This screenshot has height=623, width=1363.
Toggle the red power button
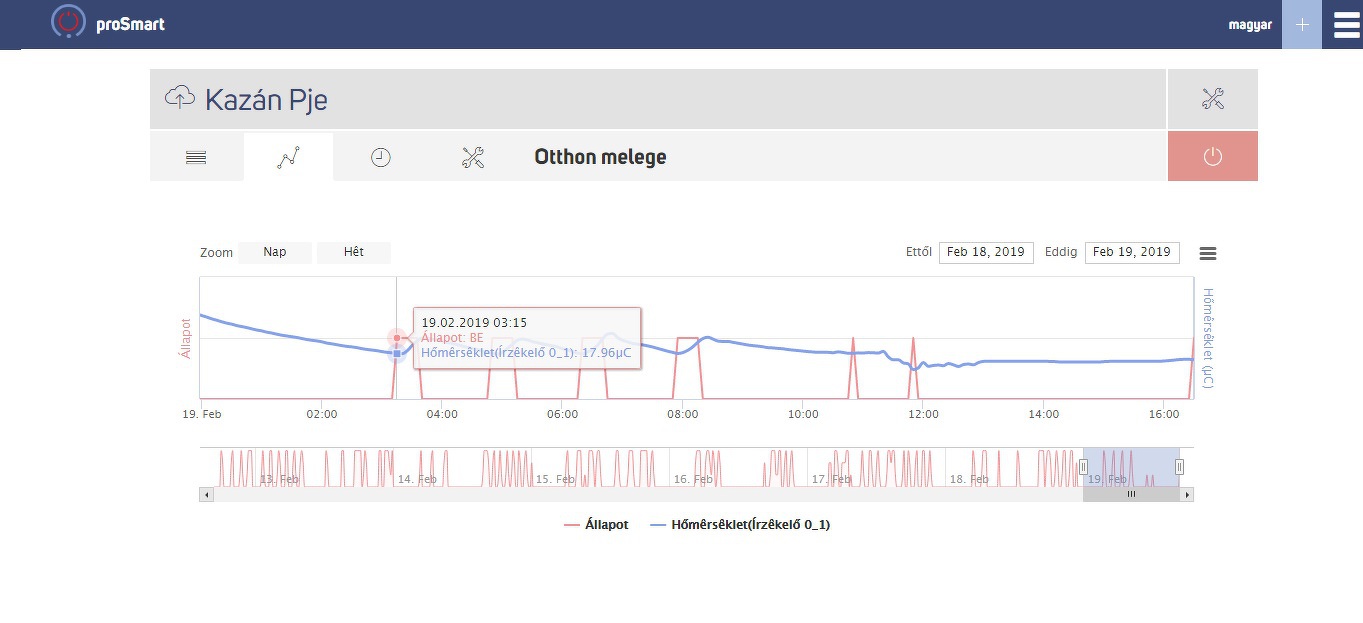pyautogui.click(x=1212, y=157)
